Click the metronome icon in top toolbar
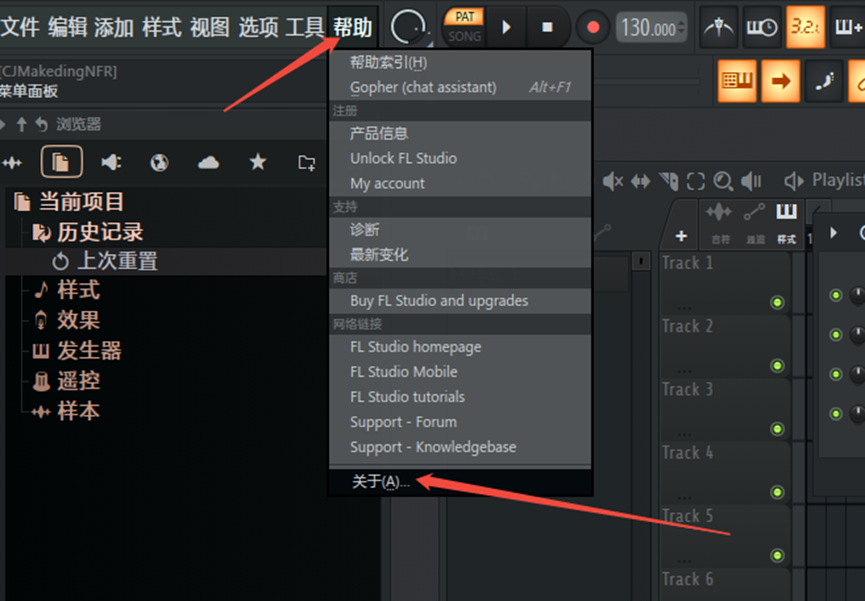 coord(719,28)
